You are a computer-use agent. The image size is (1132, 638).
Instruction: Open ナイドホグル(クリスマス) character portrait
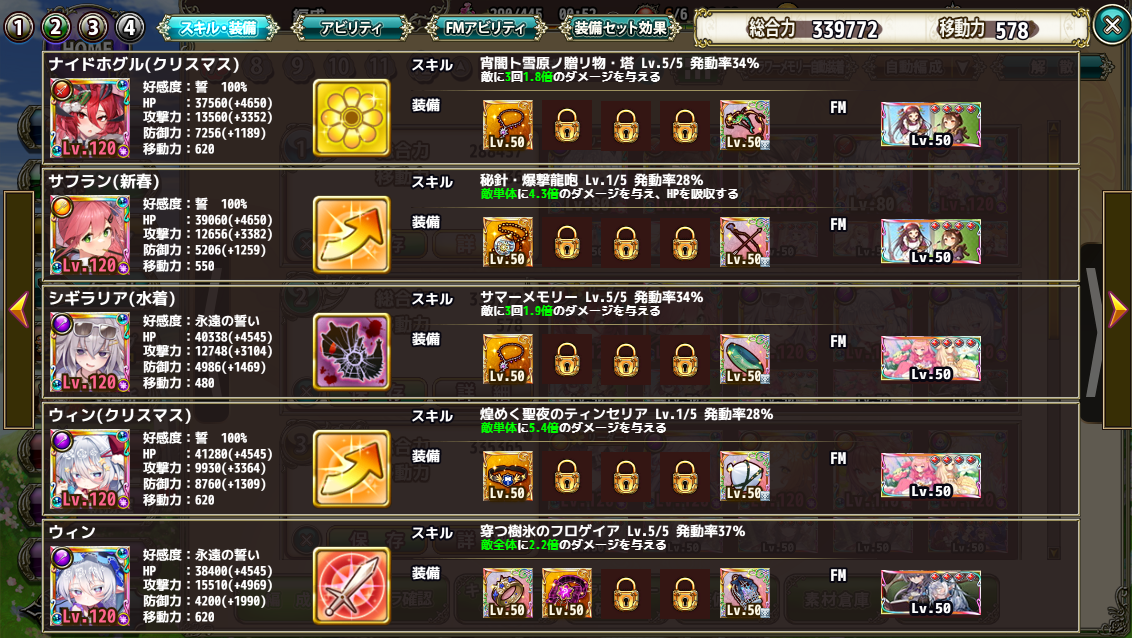click(x=90, y=118)
